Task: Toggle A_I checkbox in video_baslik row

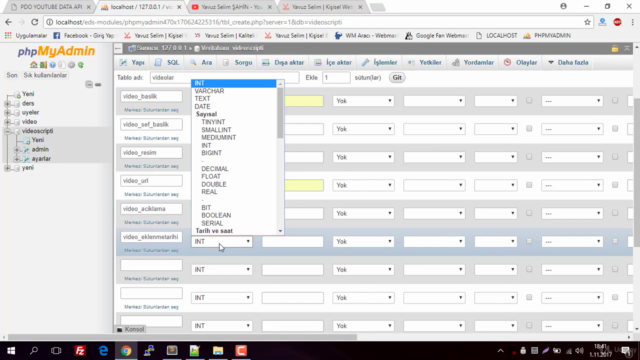Action: (615, 100)
